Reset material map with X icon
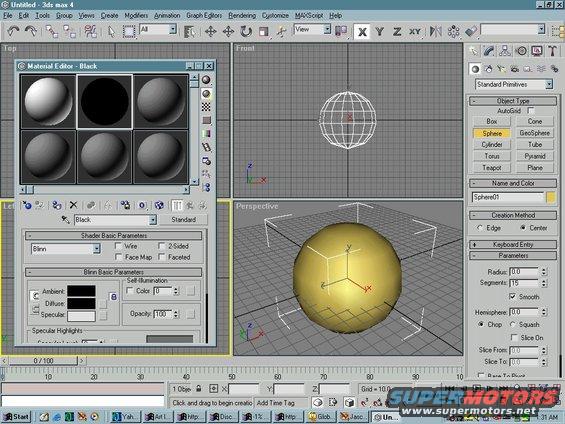The width and height of the screenshot is (565, 424). pos(74,205)
